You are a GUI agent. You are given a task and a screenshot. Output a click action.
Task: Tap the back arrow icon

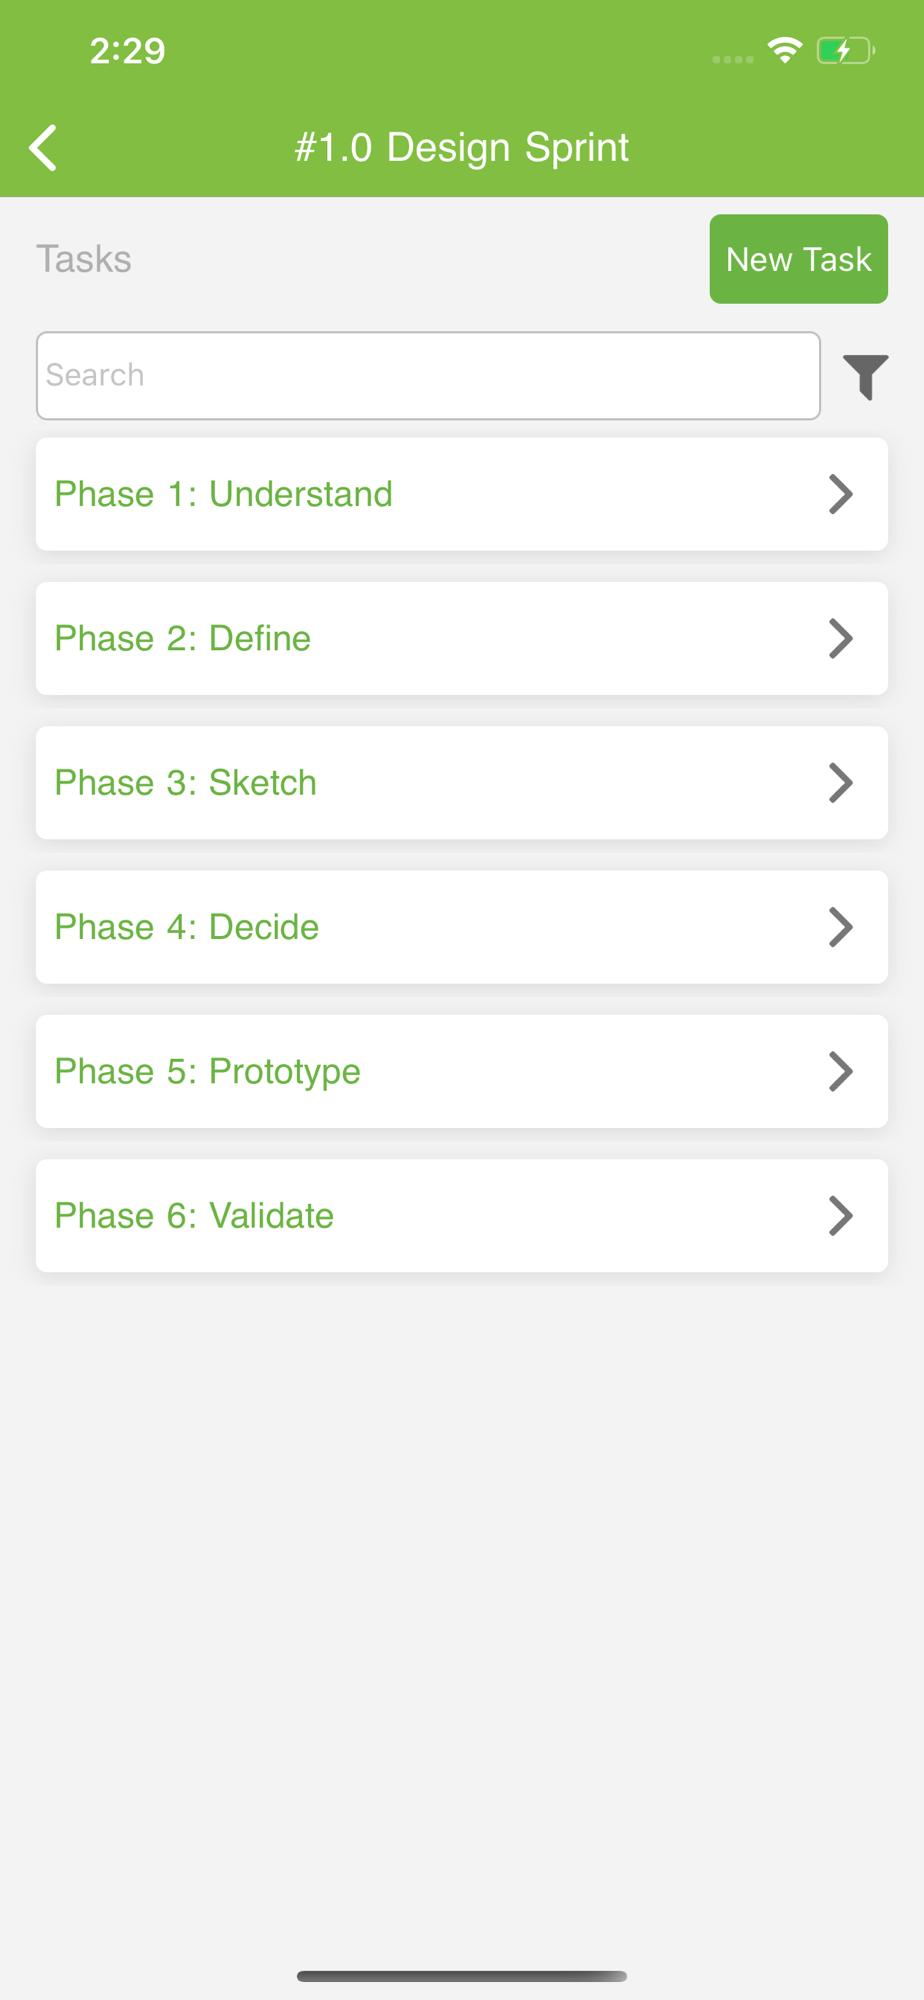point(44,148)
